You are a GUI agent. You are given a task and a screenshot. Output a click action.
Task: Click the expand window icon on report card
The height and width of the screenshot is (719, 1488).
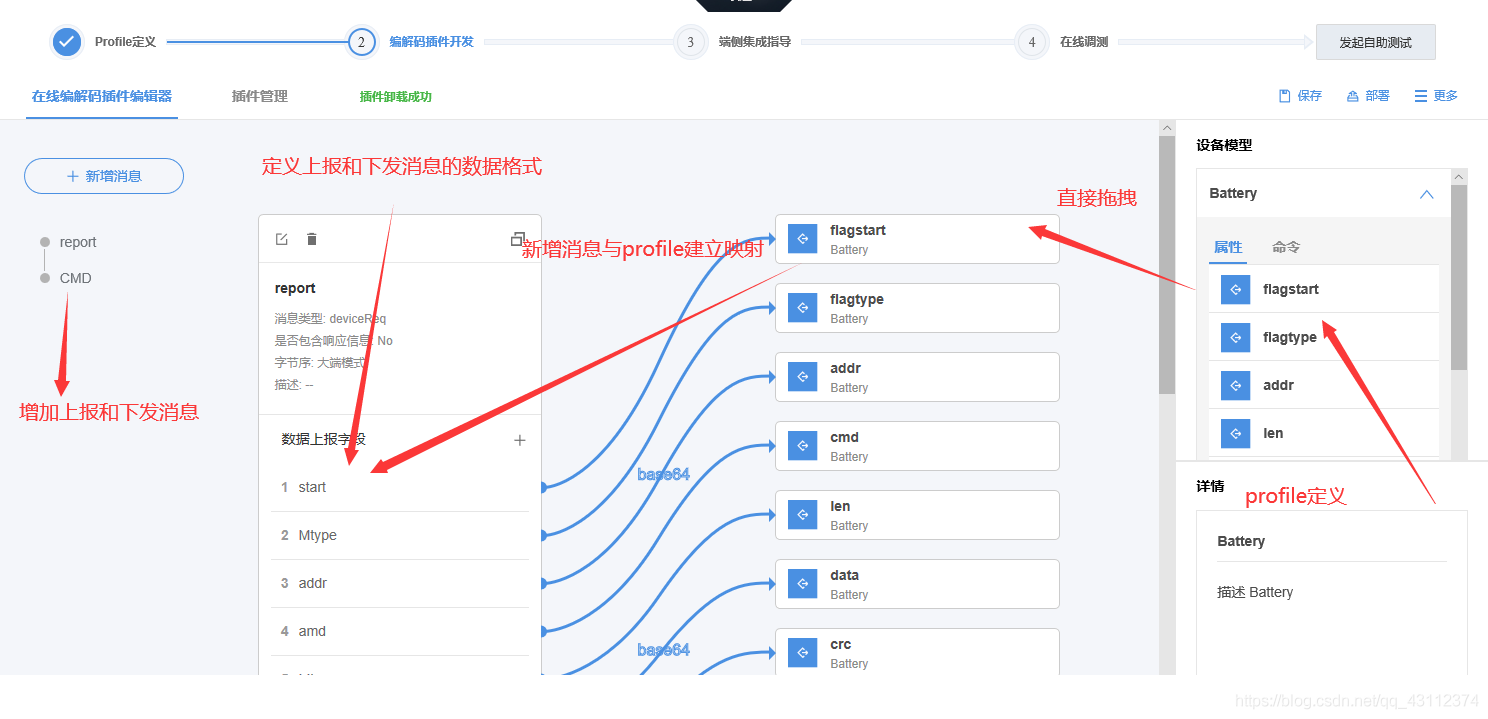518,239
